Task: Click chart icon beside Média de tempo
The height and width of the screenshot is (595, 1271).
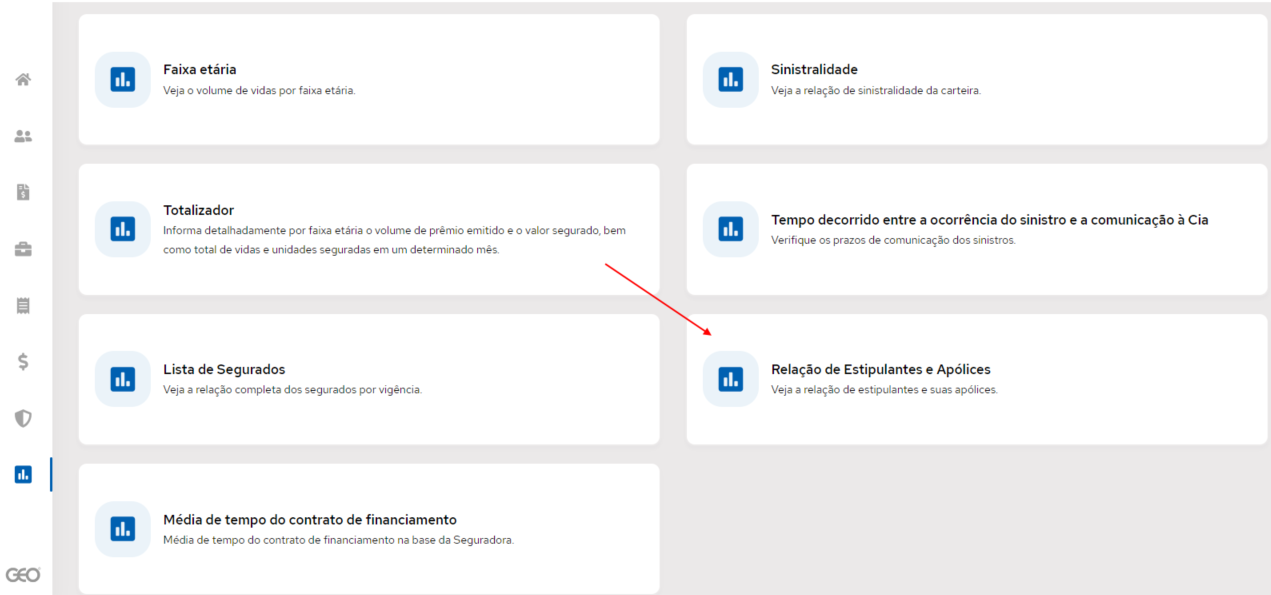Action: pyautogui.click(x=122, y=529)
